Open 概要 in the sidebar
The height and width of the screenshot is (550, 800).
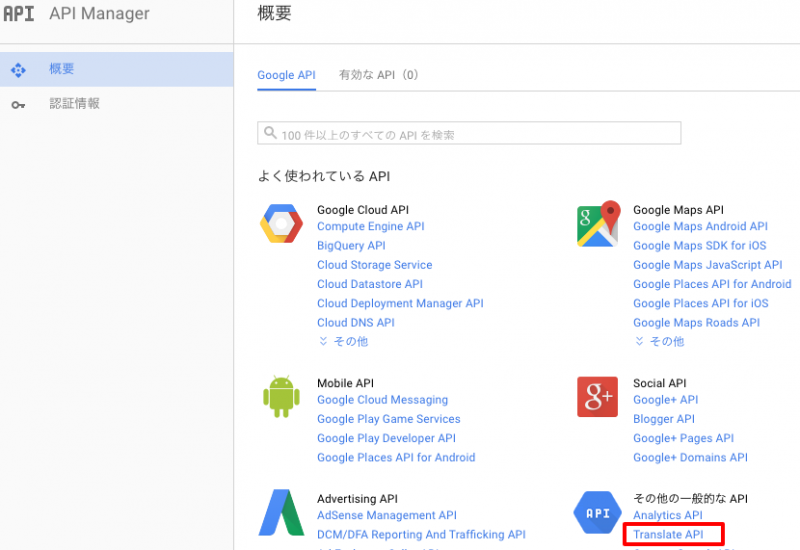coord(117,69)
